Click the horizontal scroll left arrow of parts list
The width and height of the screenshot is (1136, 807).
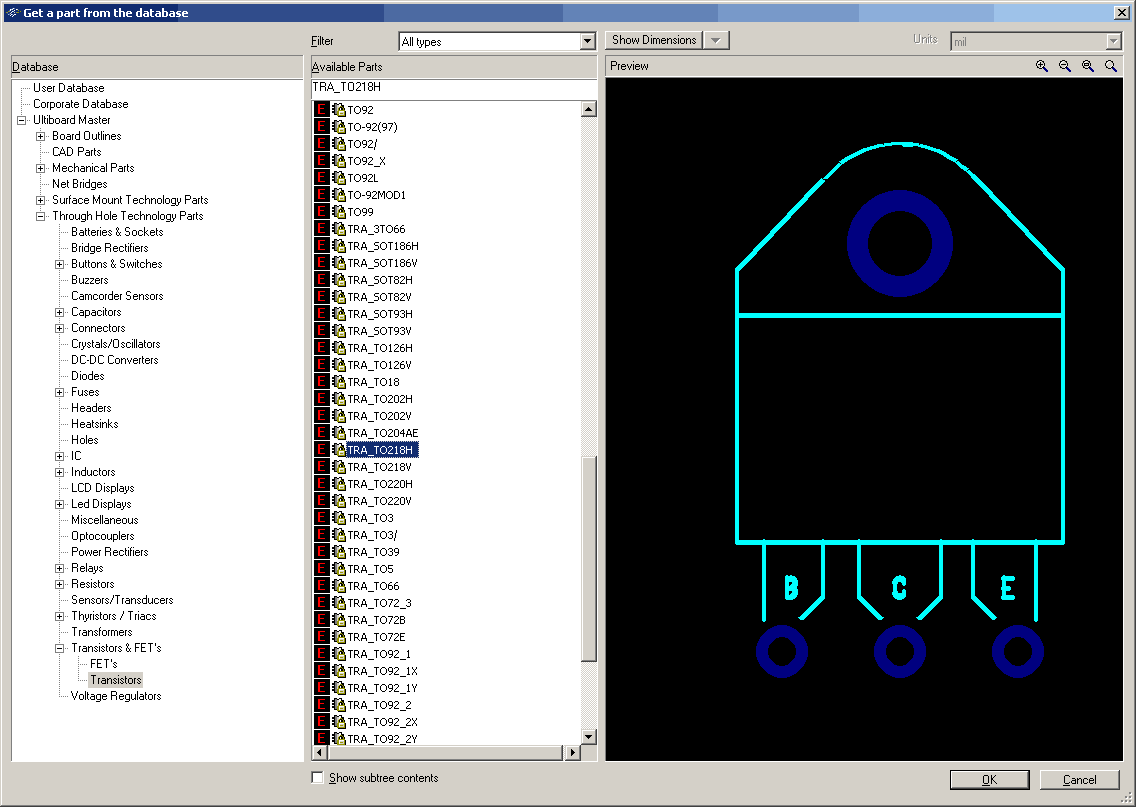coord(319,753)
